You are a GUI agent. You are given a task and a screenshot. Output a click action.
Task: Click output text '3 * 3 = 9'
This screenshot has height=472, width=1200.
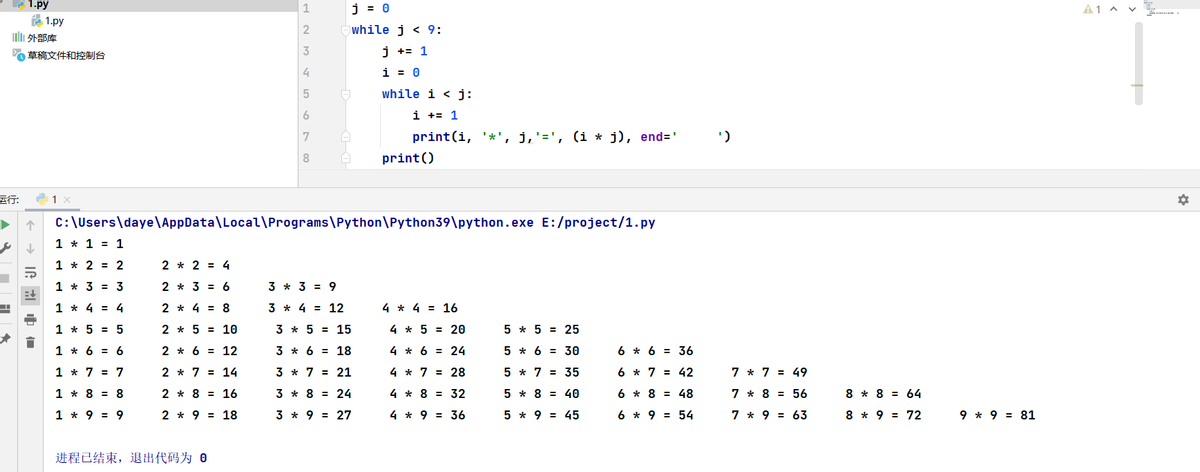tap(303, 287)
